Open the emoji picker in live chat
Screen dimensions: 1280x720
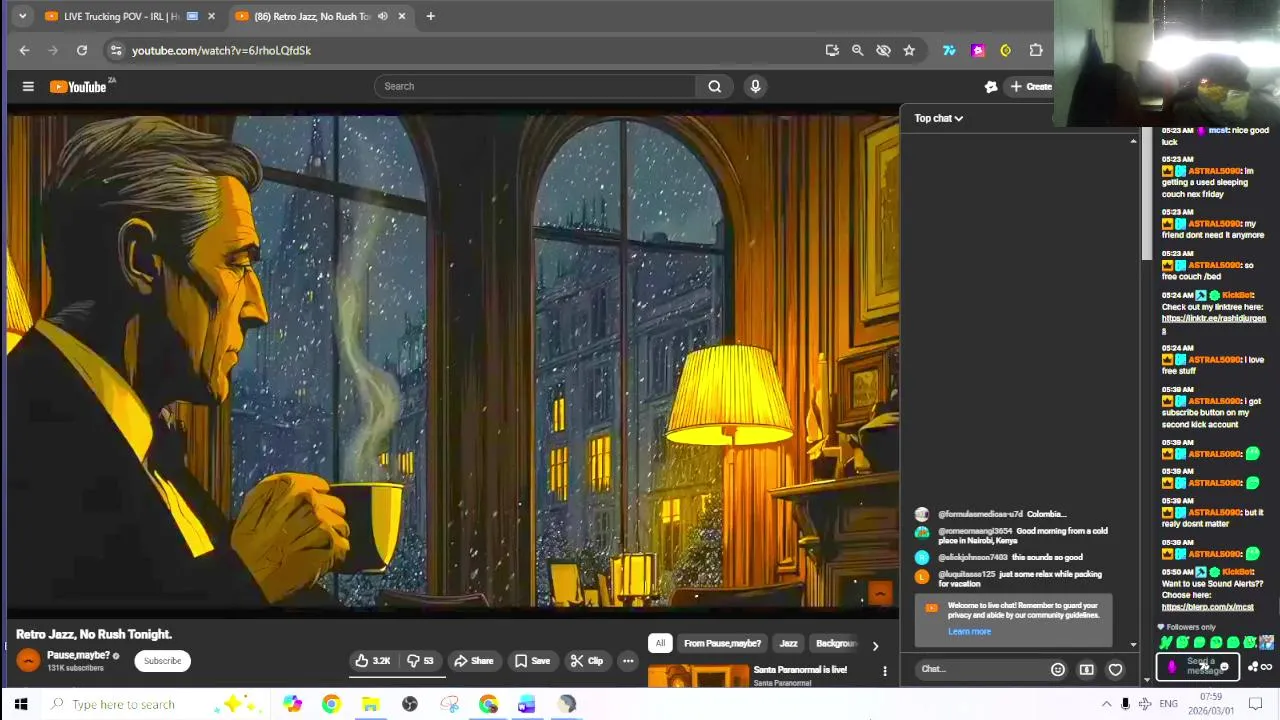pos(1057,670)
